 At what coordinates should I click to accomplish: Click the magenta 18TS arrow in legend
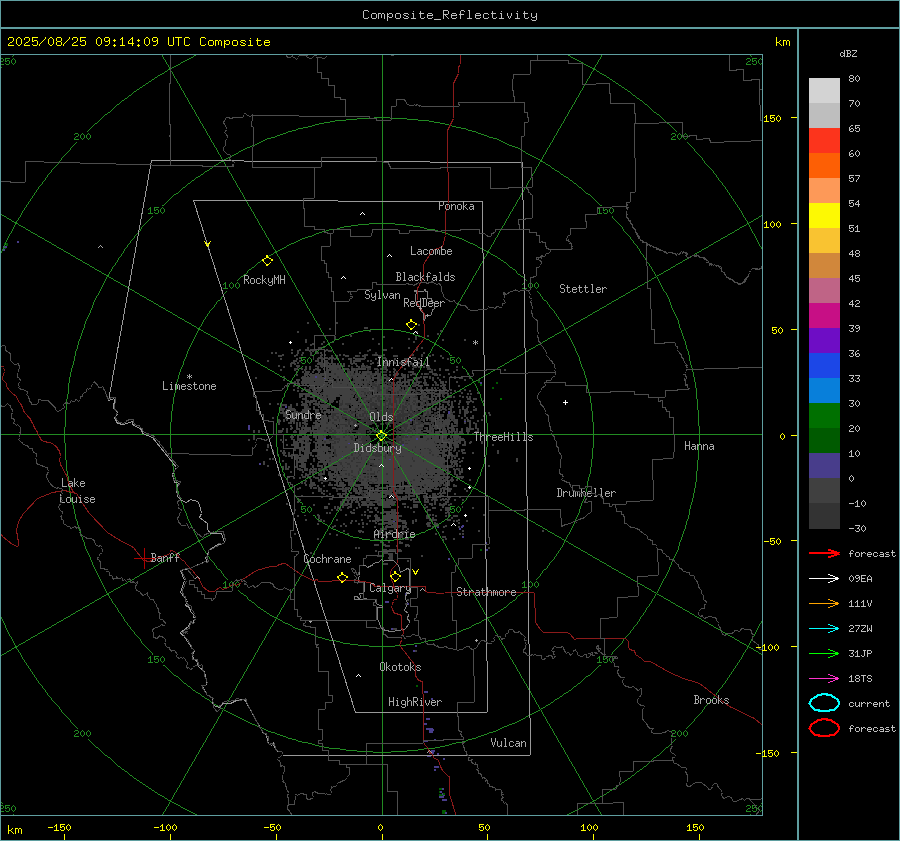click(x=824, y=679)
